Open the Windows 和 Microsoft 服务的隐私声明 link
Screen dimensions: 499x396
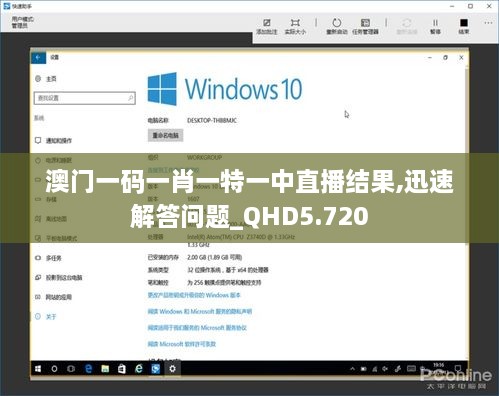pyautogui.click(x=200, y=311)
